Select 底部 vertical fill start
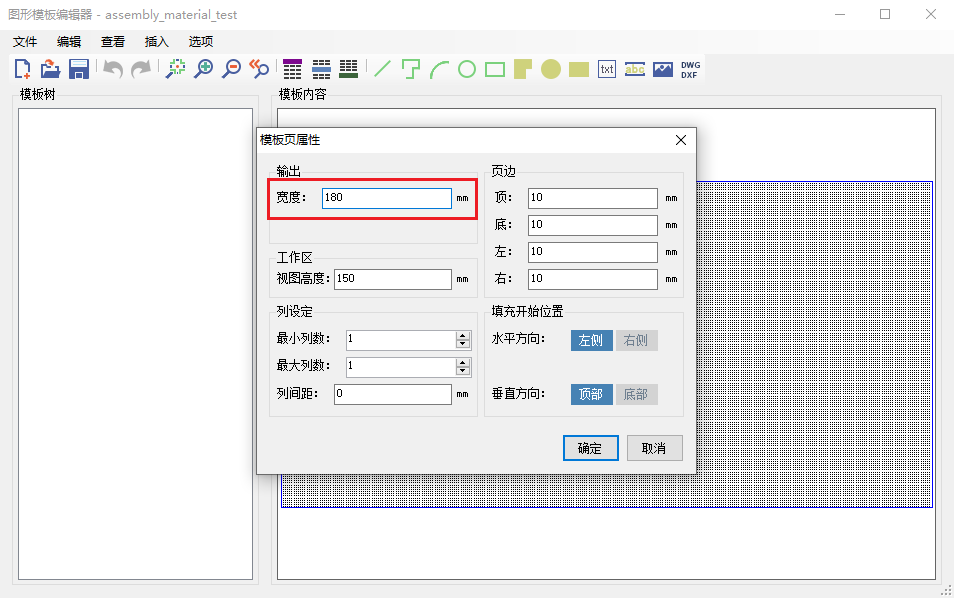The image size is (954, 598). (636, 394)
